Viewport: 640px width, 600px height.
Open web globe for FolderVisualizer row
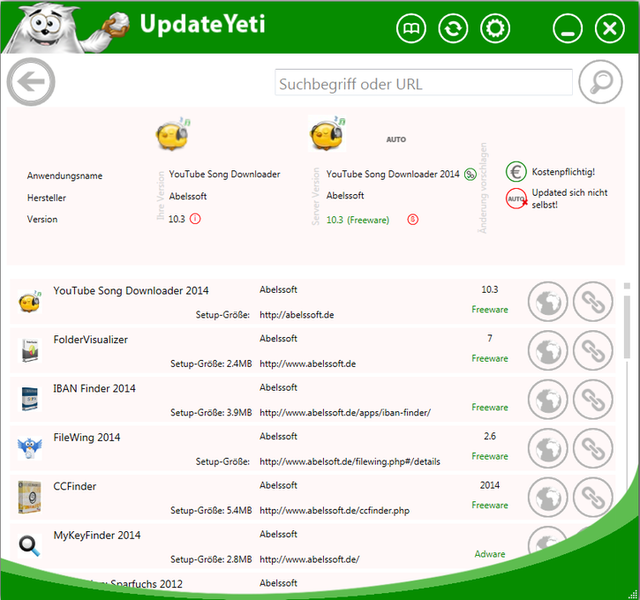point(548,351)
